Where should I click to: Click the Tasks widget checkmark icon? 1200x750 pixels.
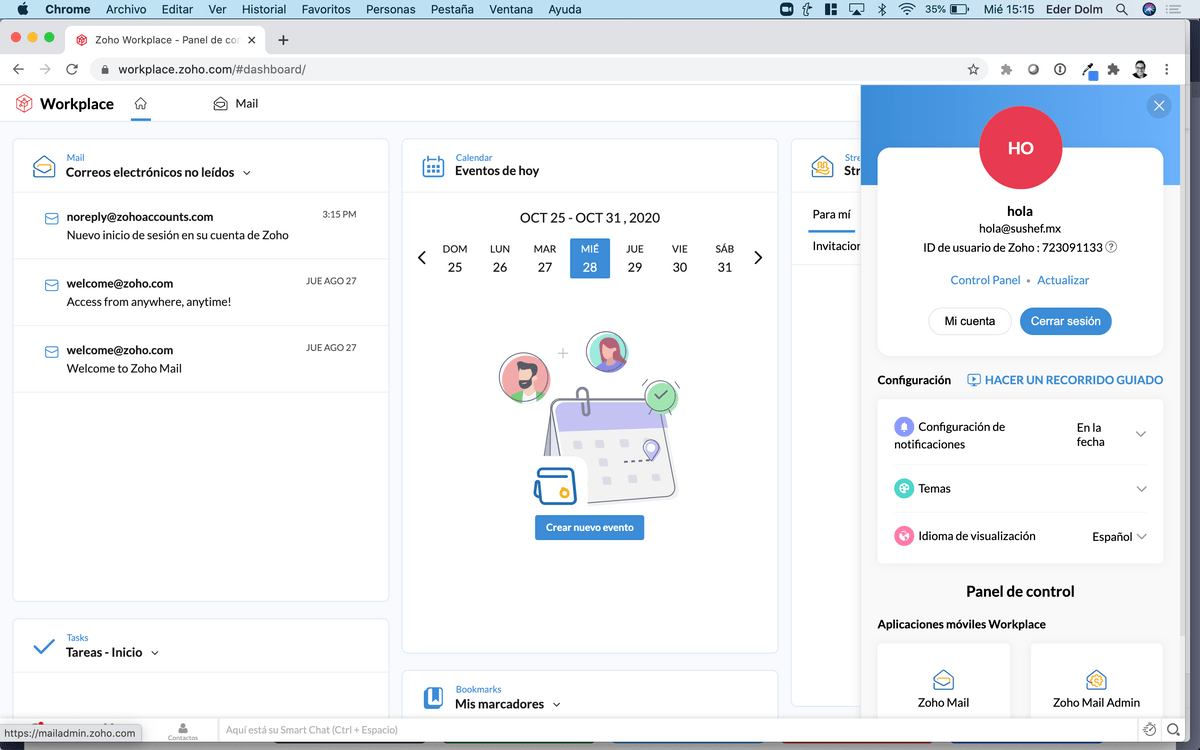click(44, 647)
